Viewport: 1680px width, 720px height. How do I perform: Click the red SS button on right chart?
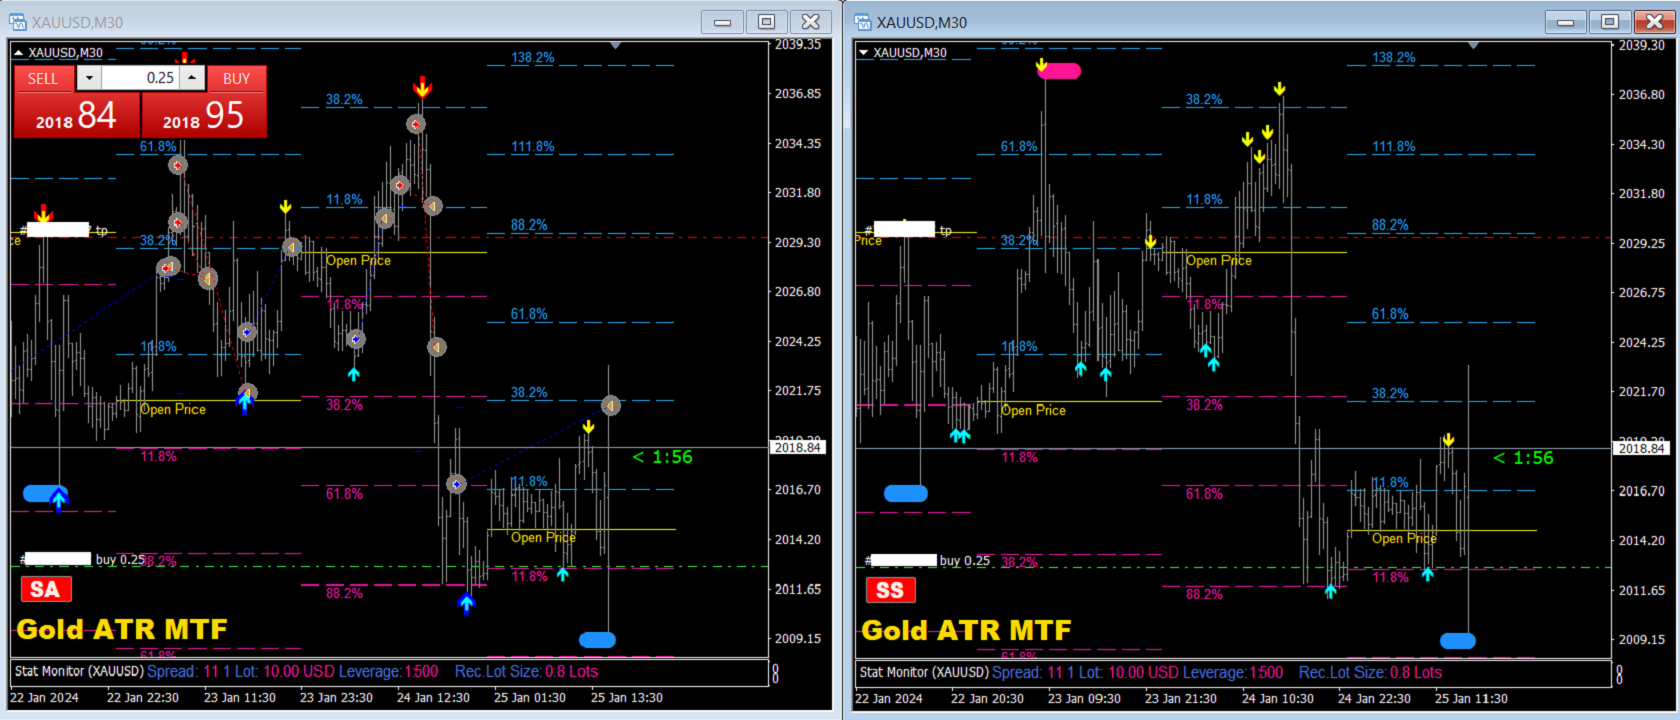[x=890, y=590]
